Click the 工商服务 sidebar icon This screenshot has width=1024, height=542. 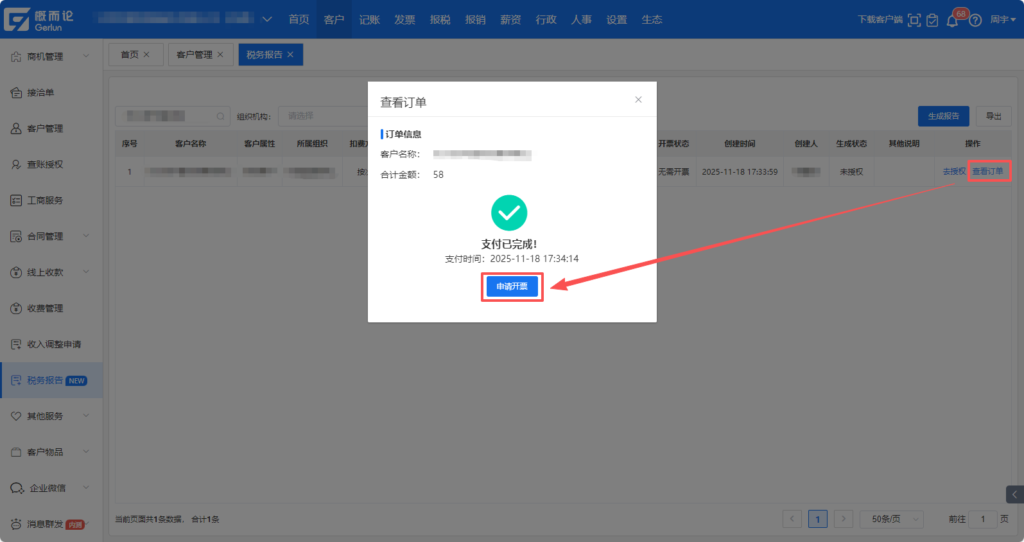pyautogui.click(x=16, y=200)
